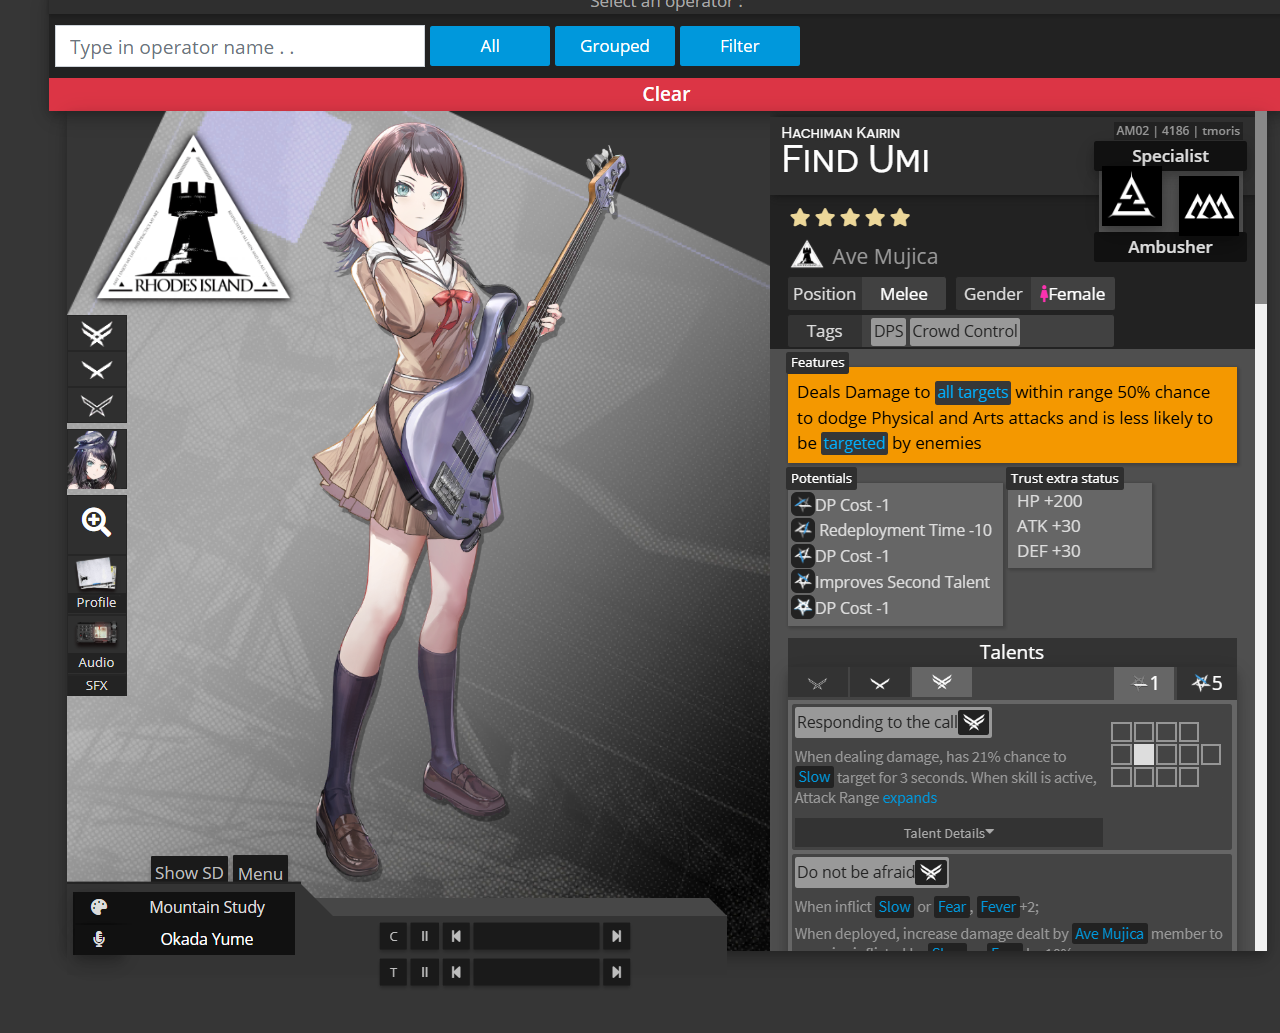Screen dimensions: 1280x1033
Task: Click the elite icon next to Responding to the call
Action: coord(974,722)
